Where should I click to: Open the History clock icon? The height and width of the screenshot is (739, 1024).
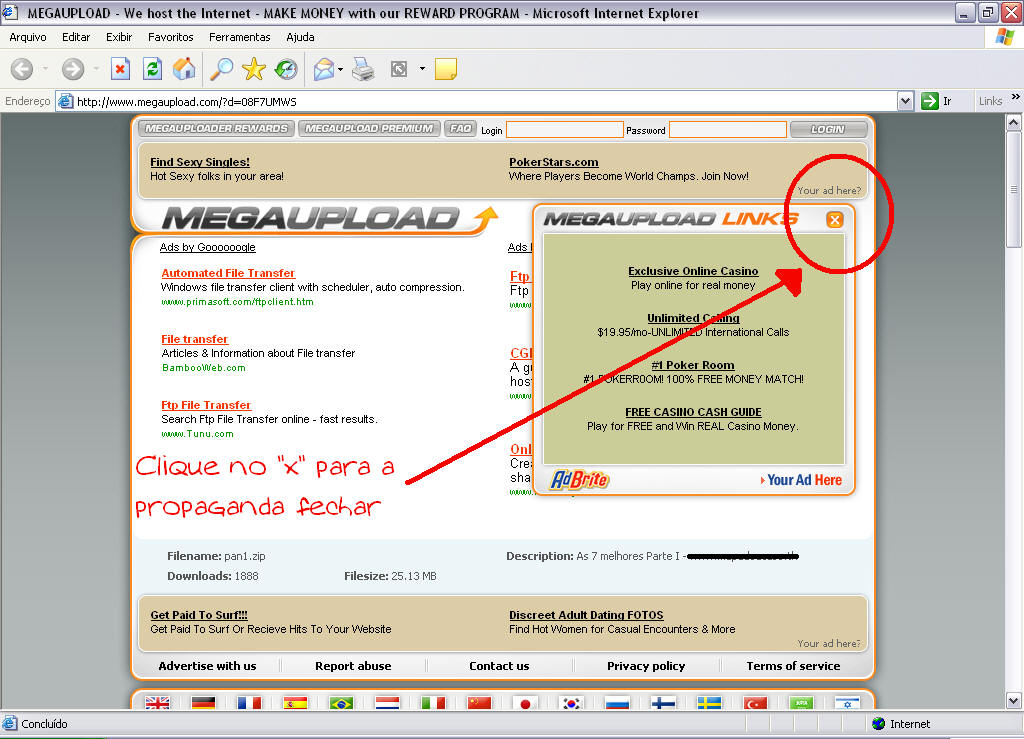click(286, 69)
